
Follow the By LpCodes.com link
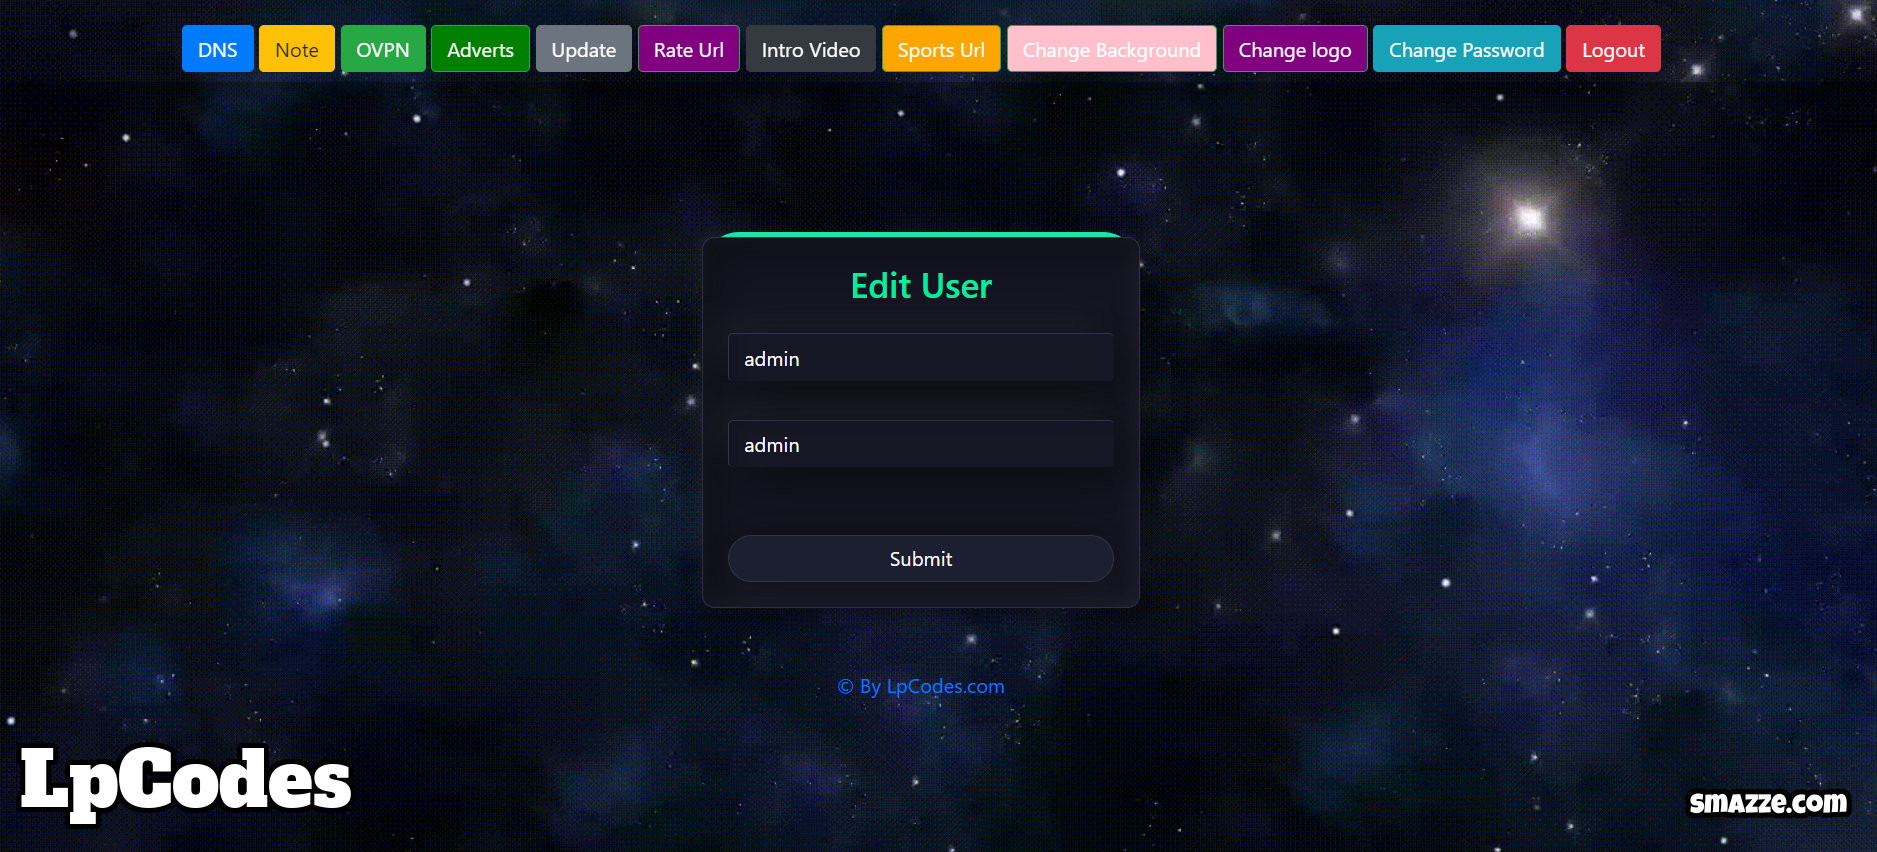point(920,686)
